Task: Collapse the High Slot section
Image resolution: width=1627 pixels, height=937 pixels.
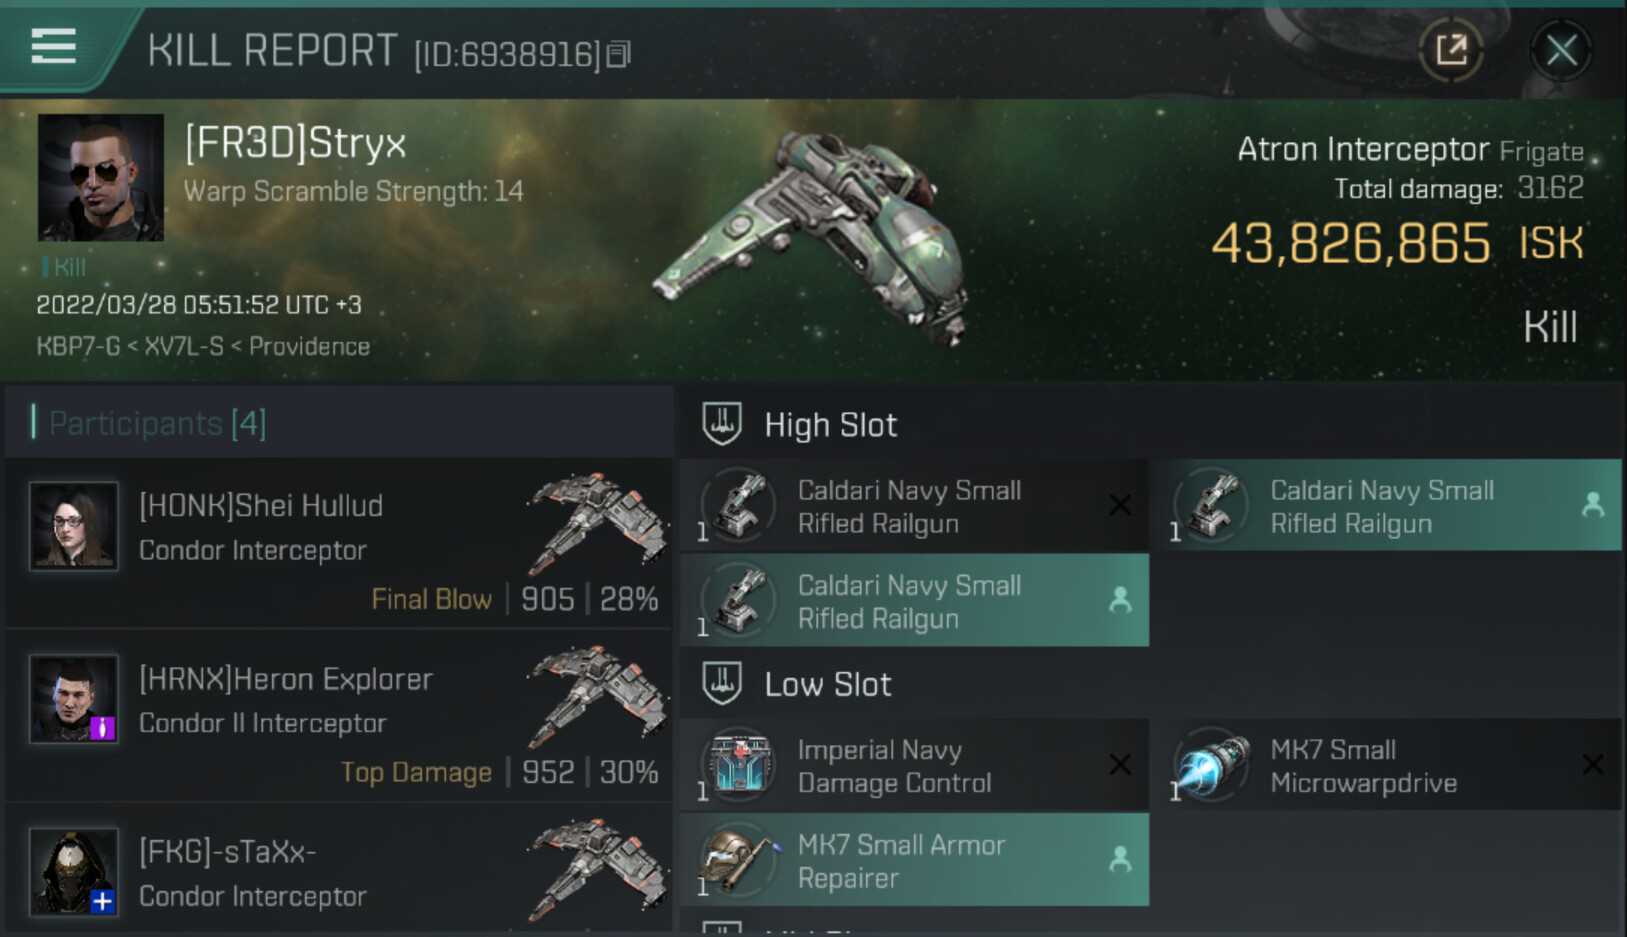Action: 722,424
